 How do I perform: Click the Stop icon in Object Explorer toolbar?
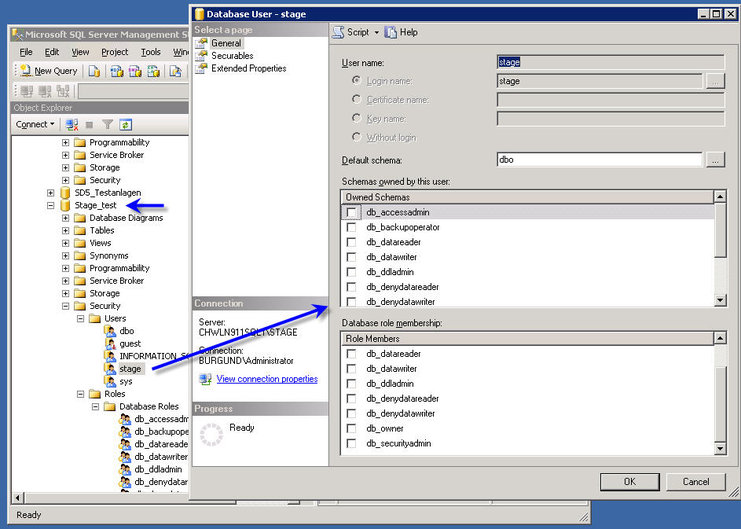pyautogui.click(x=89, y=125)
